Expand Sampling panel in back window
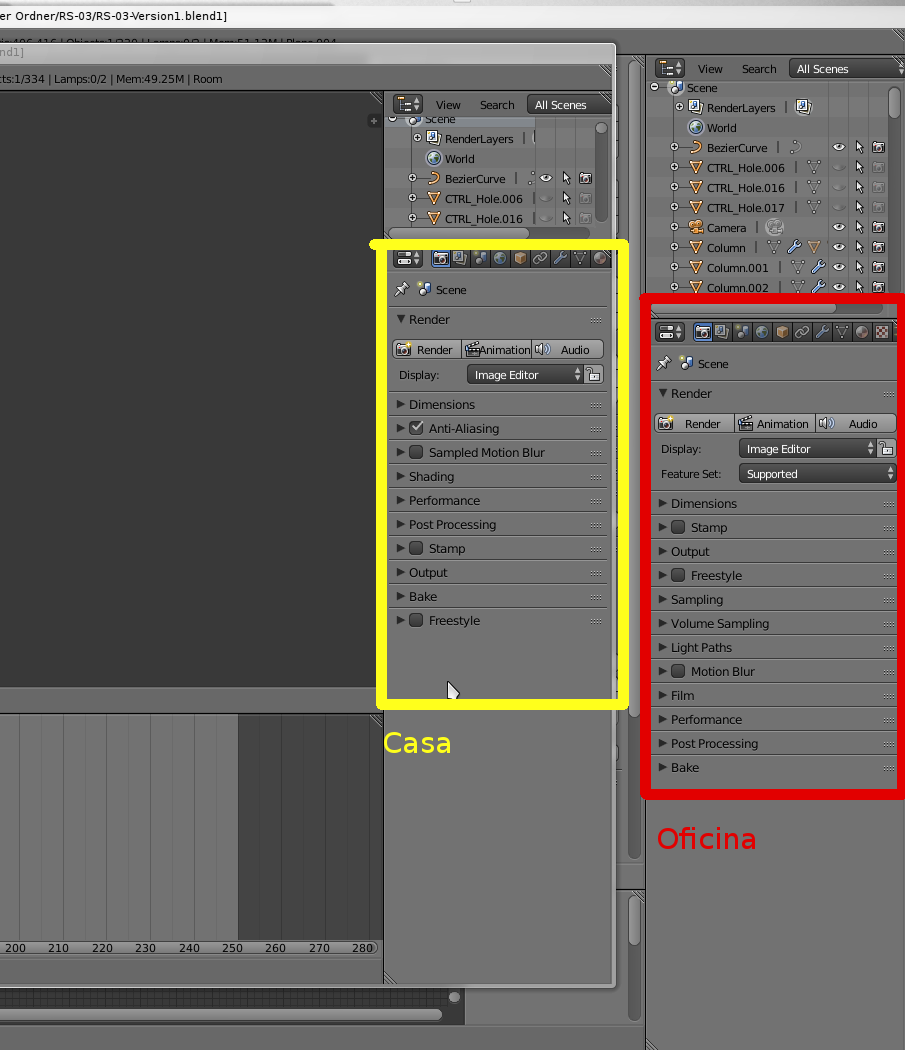The height and width of the screenshot is (1050, 905). [774, 599]
